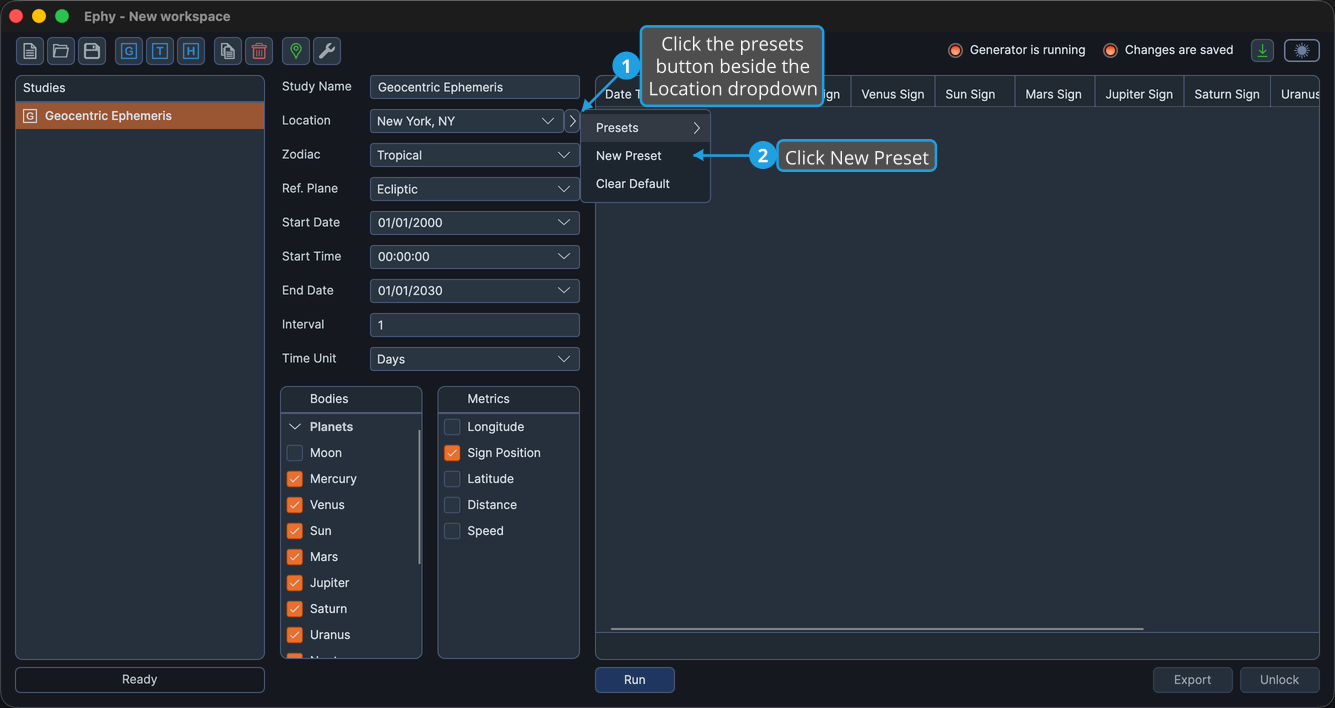Open the Start Date picker
This screenshot has width=1335, height=708.
(x=474, y=223)
